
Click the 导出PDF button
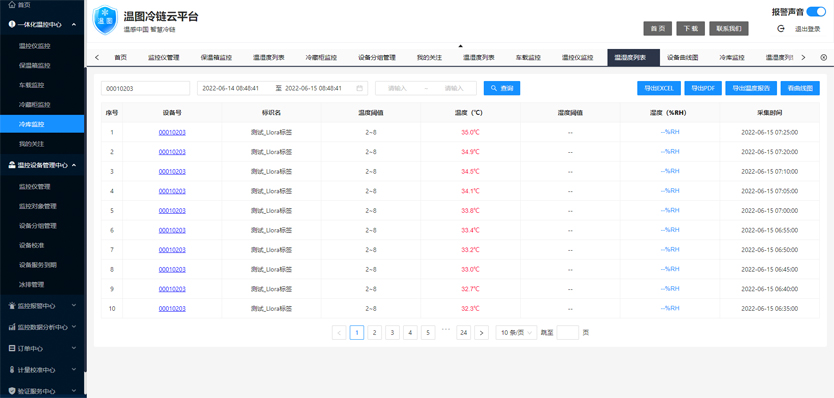click(x=703, y=88)
